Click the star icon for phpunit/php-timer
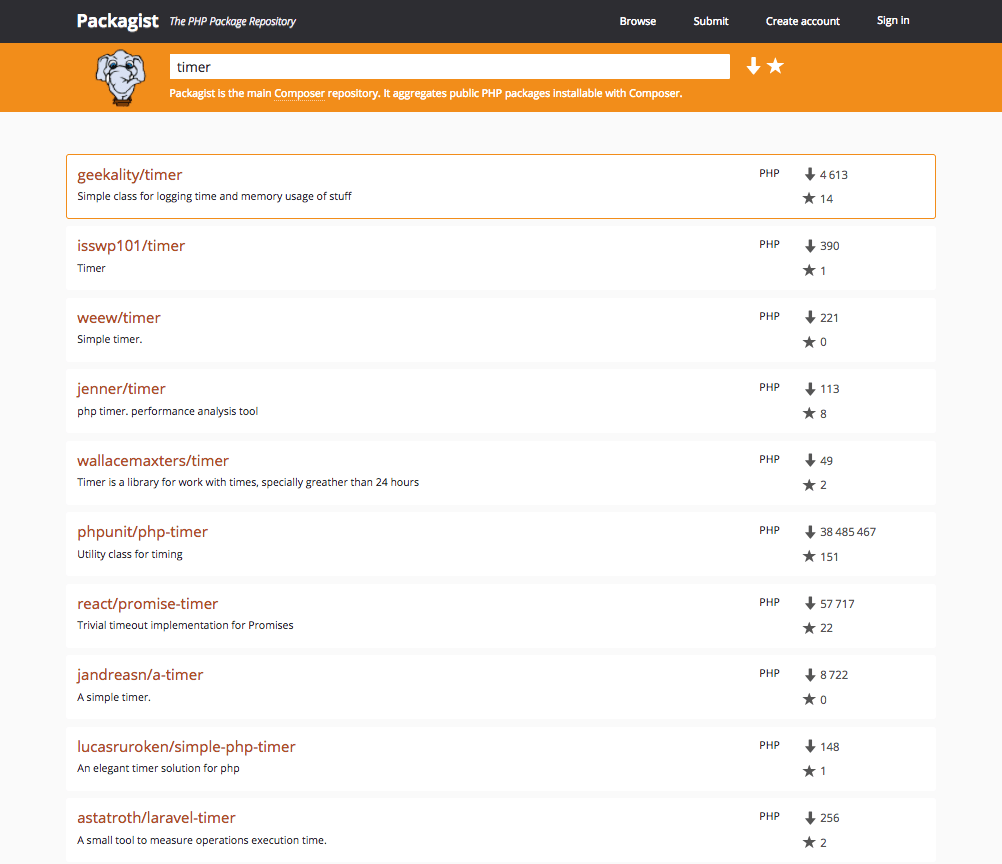 810,557
